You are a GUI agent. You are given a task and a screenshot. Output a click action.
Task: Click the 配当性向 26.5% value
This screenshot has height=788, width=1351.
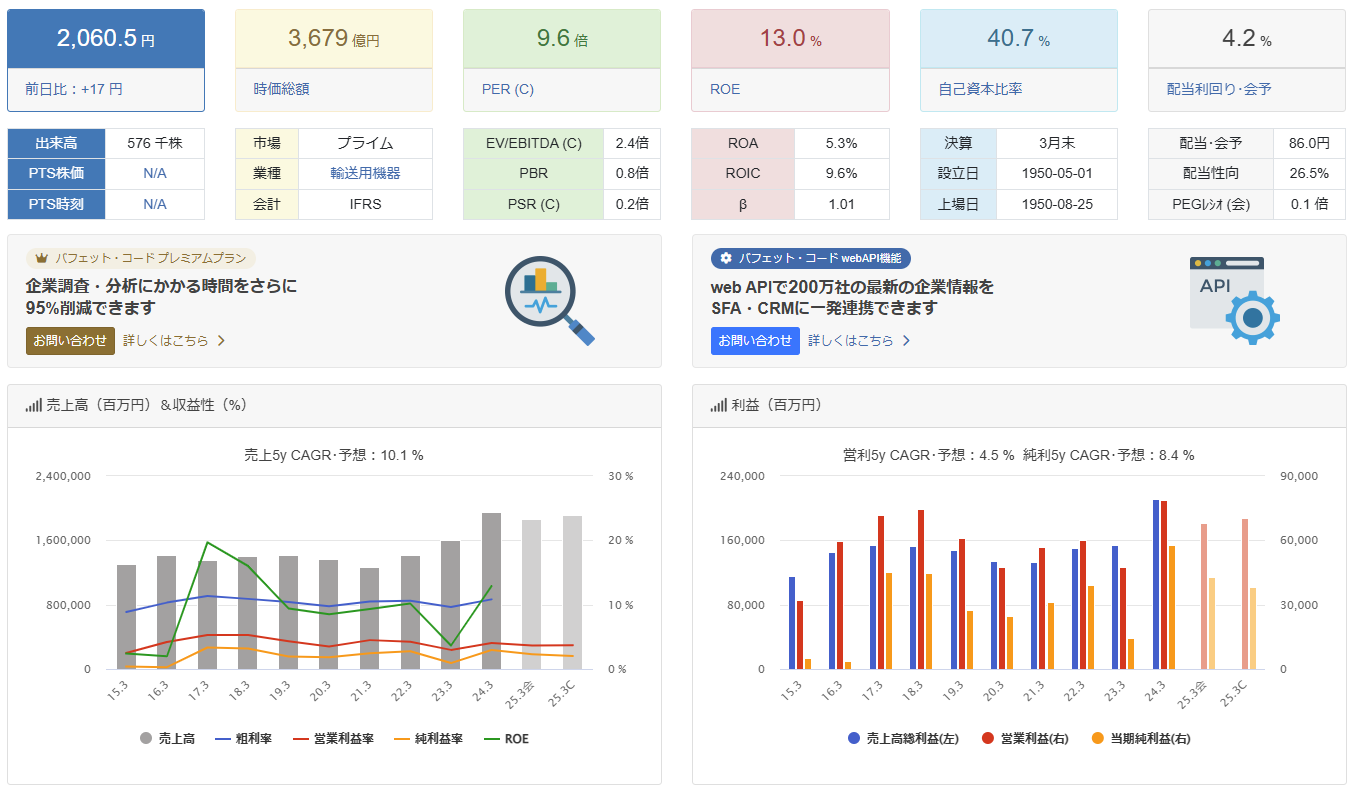click(x=1310, y=174)
